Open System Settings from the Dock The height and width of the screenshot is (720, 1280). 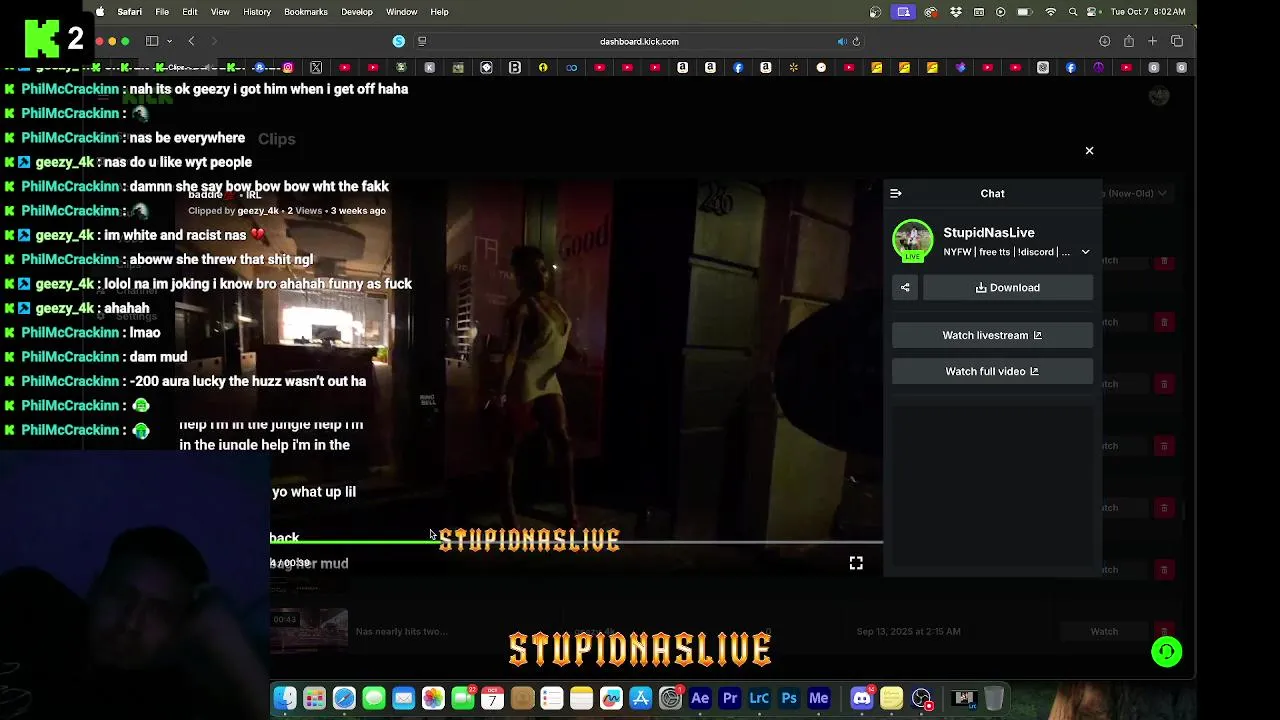(670, 698)
